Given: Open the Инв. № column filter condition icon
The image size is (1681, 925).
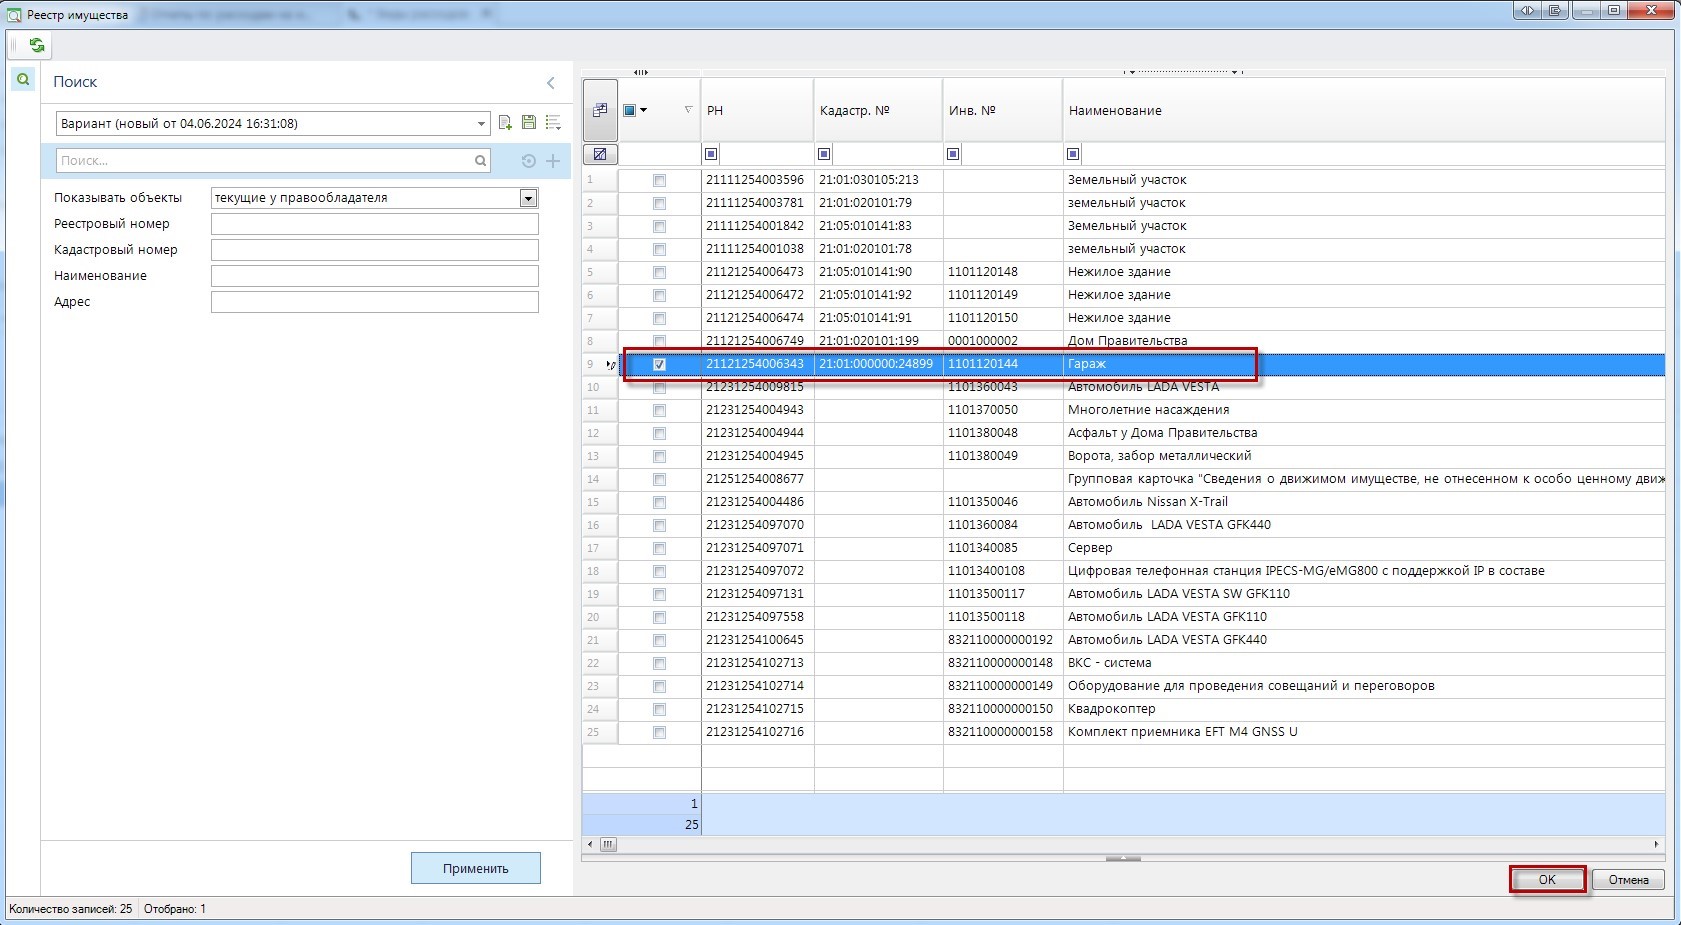Looking at the screenshot, I should (x=953, y=154).
